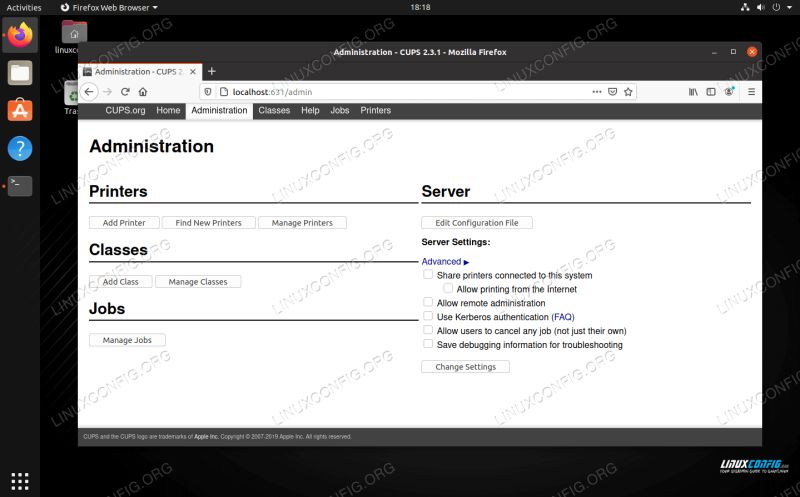
Task: Open the network status icon in top bar
Action: [x=745, y=7]
